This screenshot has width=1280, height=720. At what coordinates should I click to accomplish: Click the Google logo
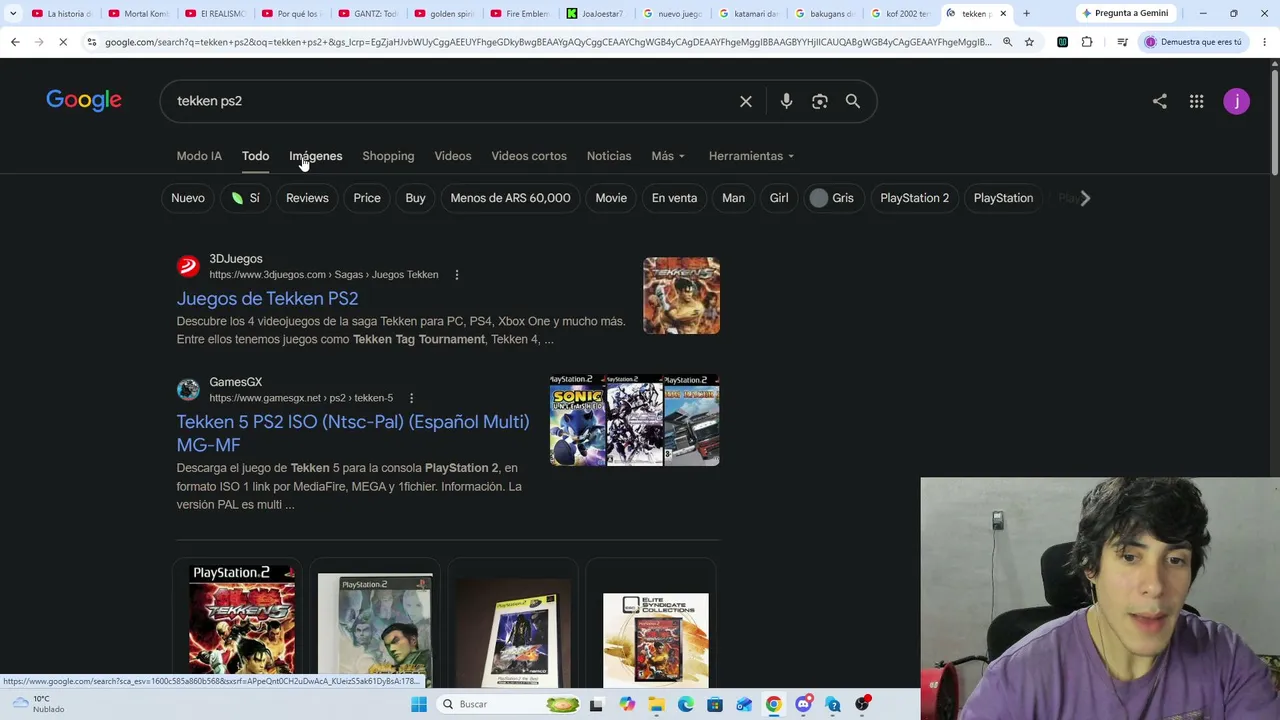pyautogui.click(x=84, y=100)
